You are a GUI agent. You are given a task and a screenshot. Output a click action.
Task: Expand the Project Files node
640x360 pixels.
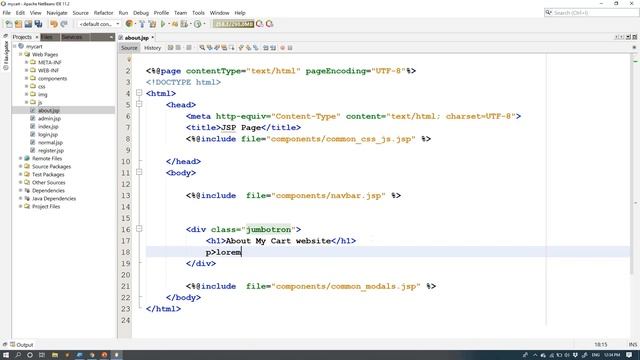[20, 207]
